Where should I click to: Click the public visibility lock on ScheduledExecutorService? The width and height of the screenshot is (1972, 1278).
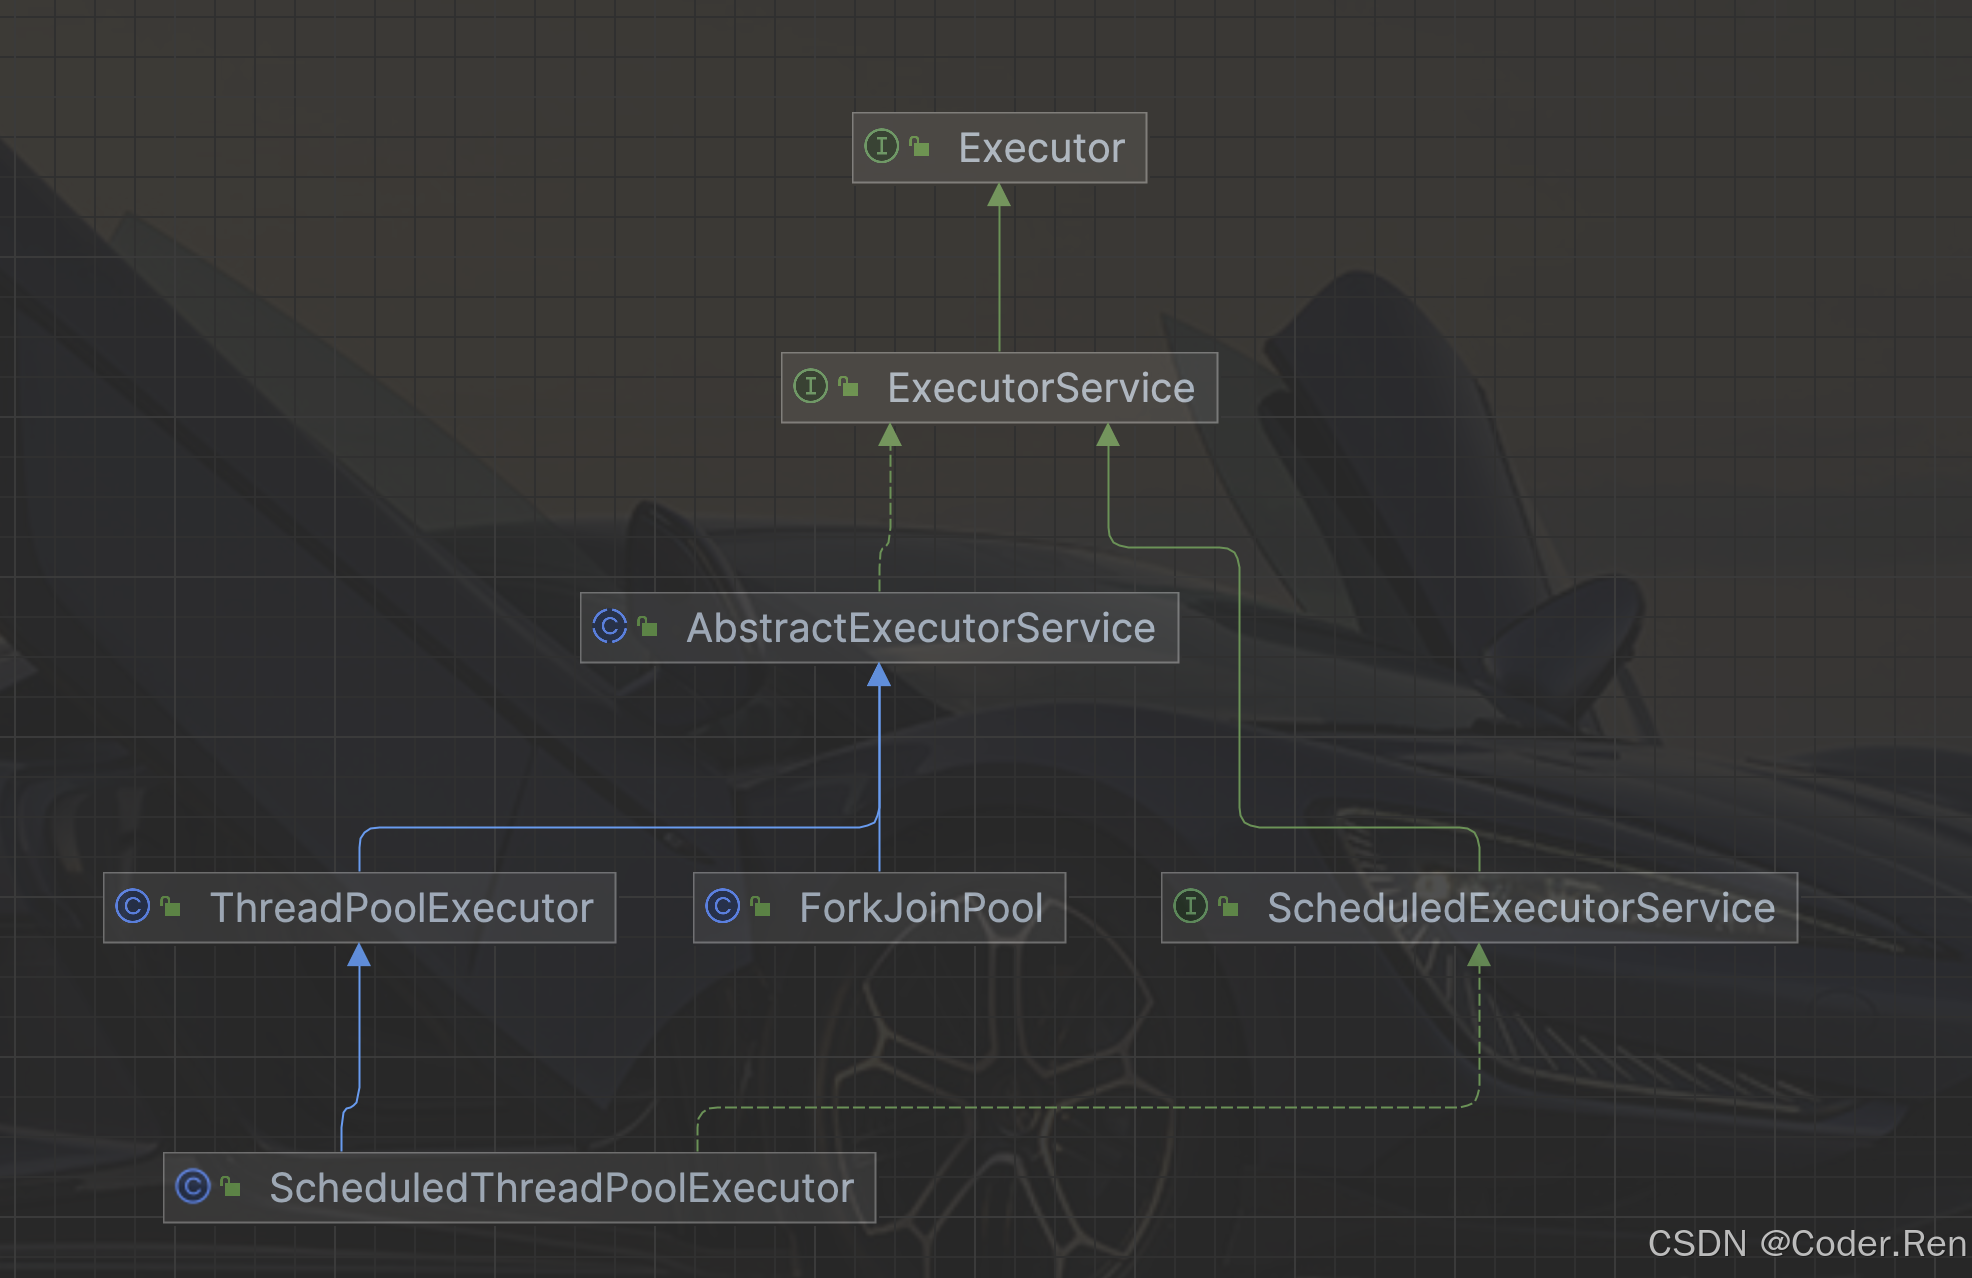1229,906
